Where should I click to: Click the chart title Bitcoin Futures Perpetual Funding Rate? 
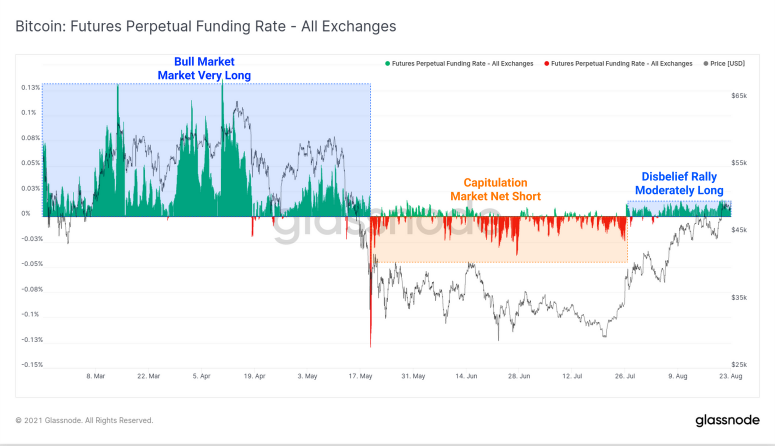(206, 26)
